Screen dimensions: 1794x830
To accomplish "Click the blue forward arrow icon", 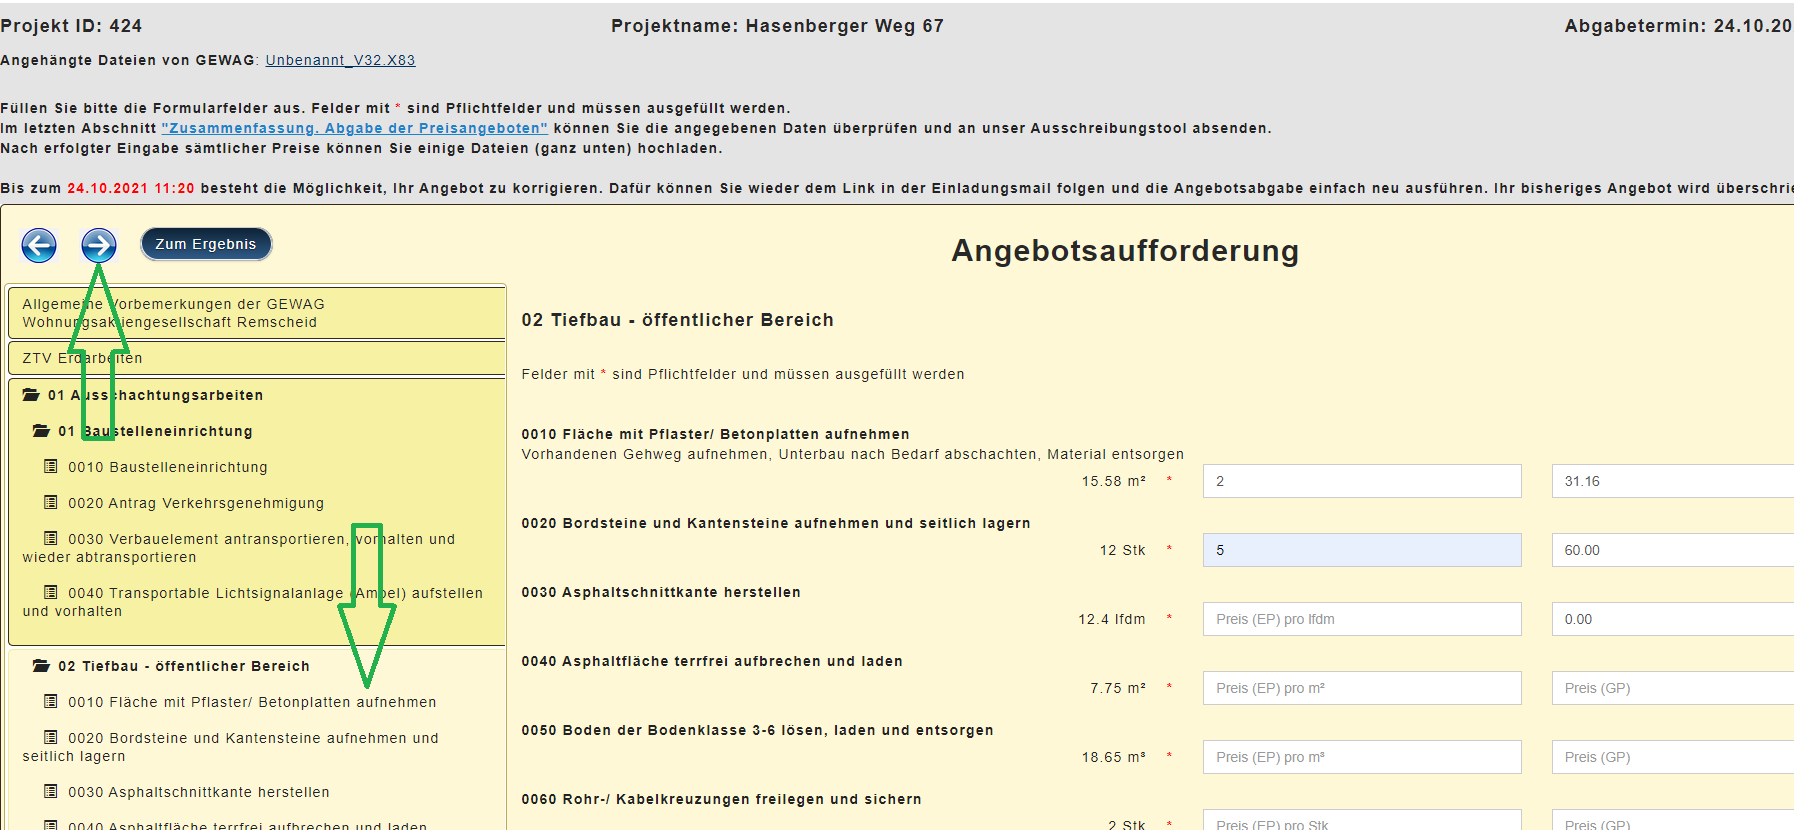I will [x=99, y=245].
